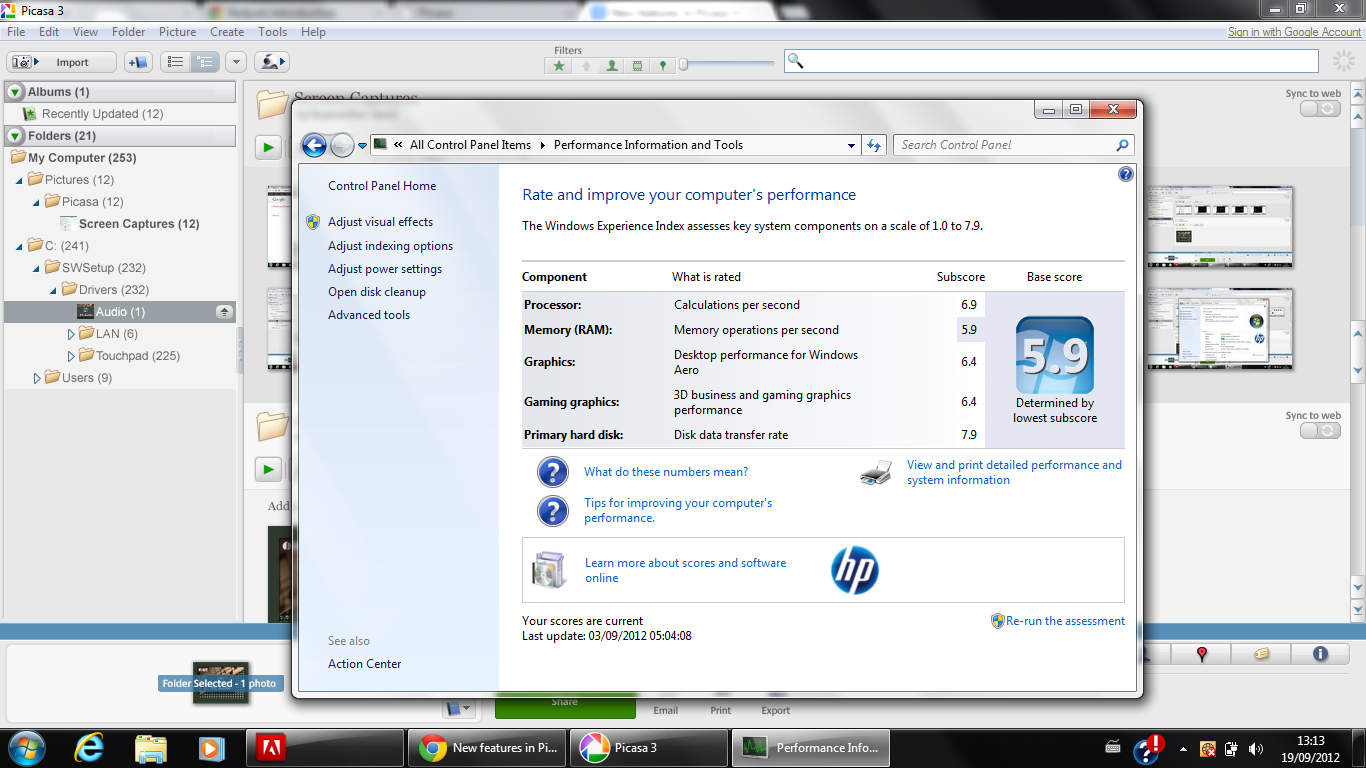Switch to tree folder view icon
Image resolution: width=1366 pixels, height=768 pixels.
coord(204,62)
